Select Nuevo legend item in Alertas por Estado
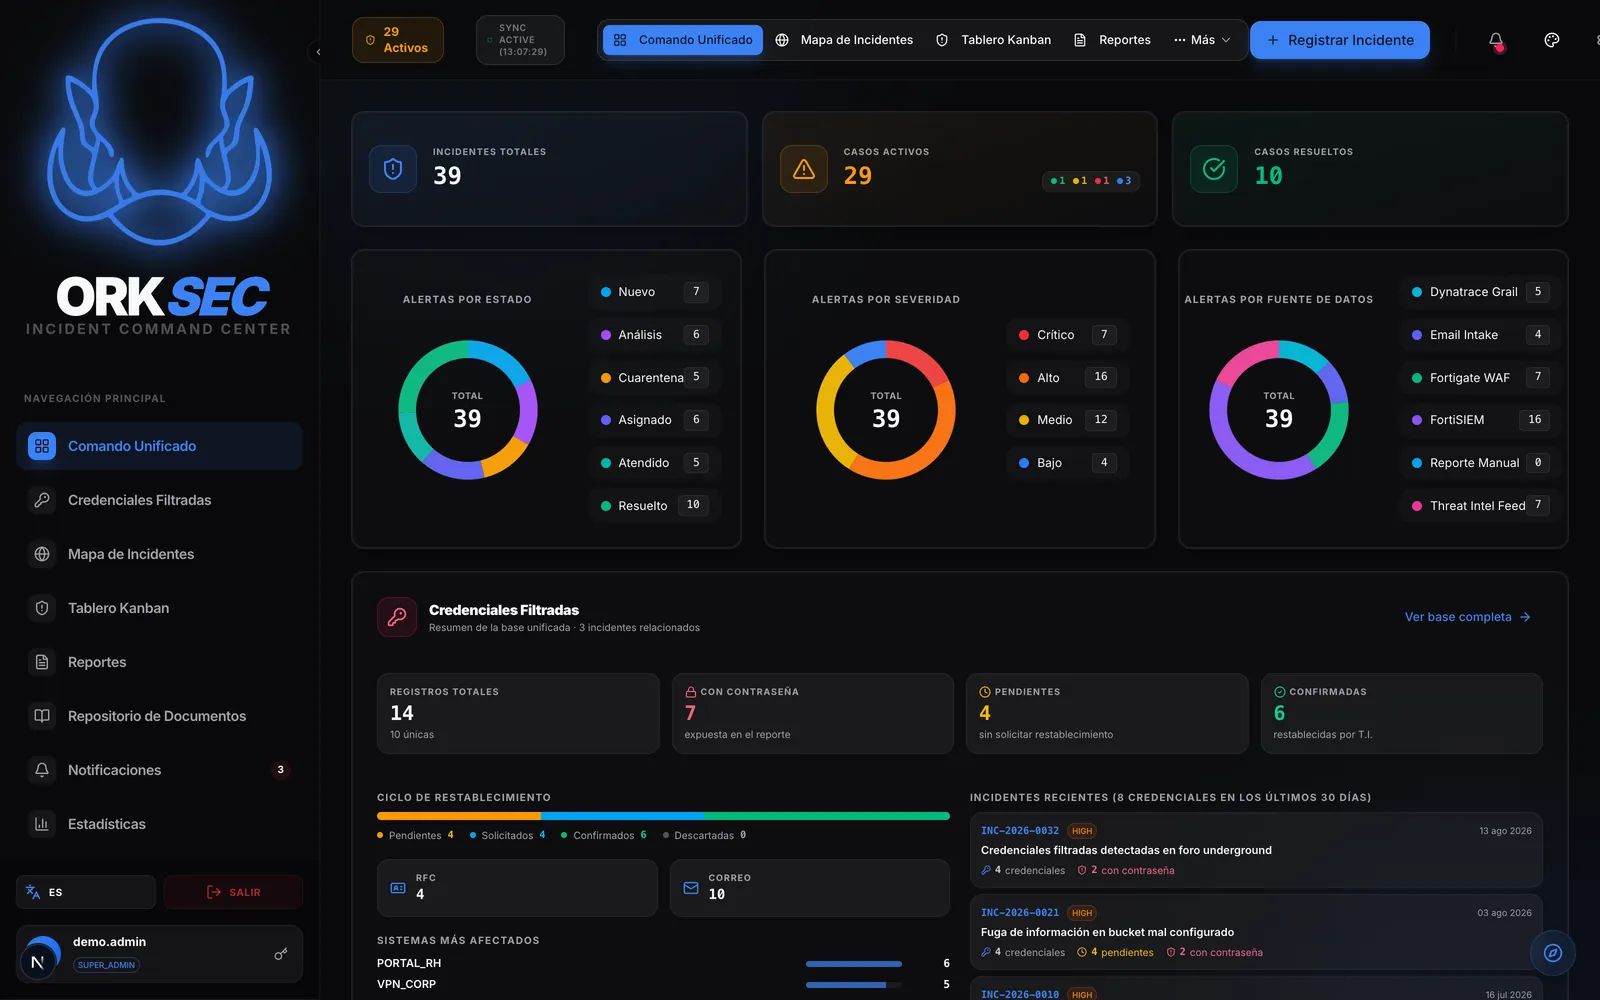Screen dimensions: 1600x1000 click(x=654, y=292)
